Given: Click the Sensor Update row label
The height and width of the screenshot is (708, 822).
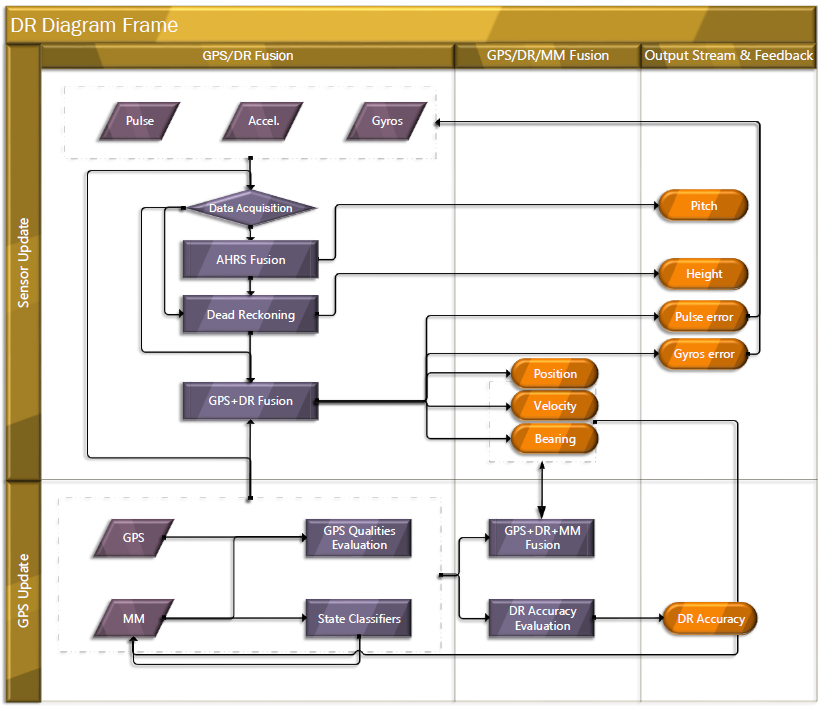Looking at the screenshot, I should 24,263.
